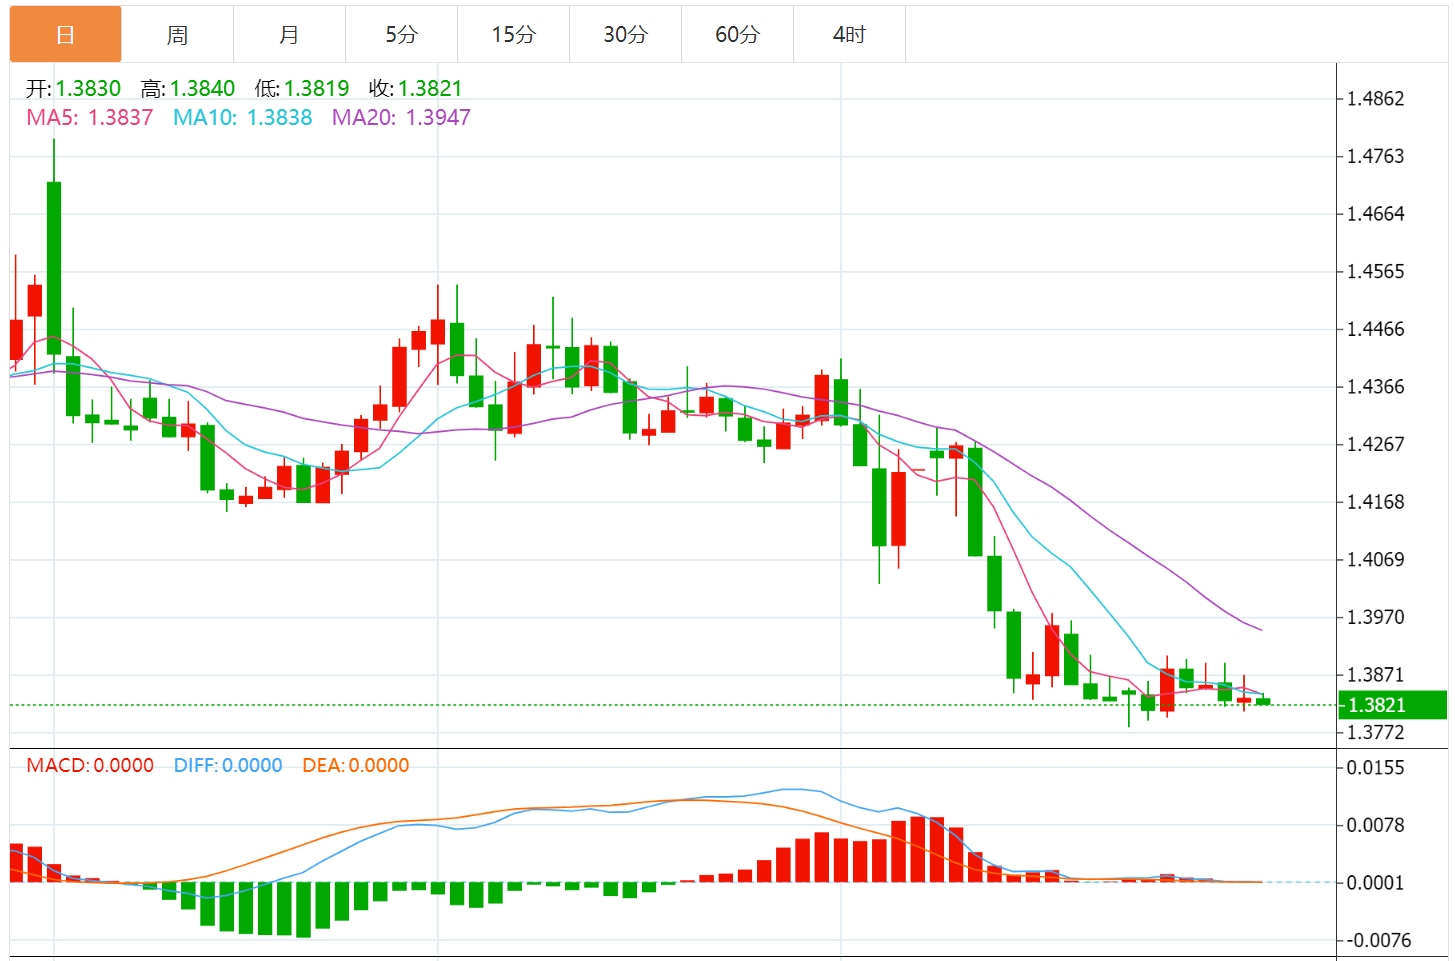Click the 1.4366 price axis label
The height and width of the screenshot is (961, 1455).
(x=1376, y=387)
